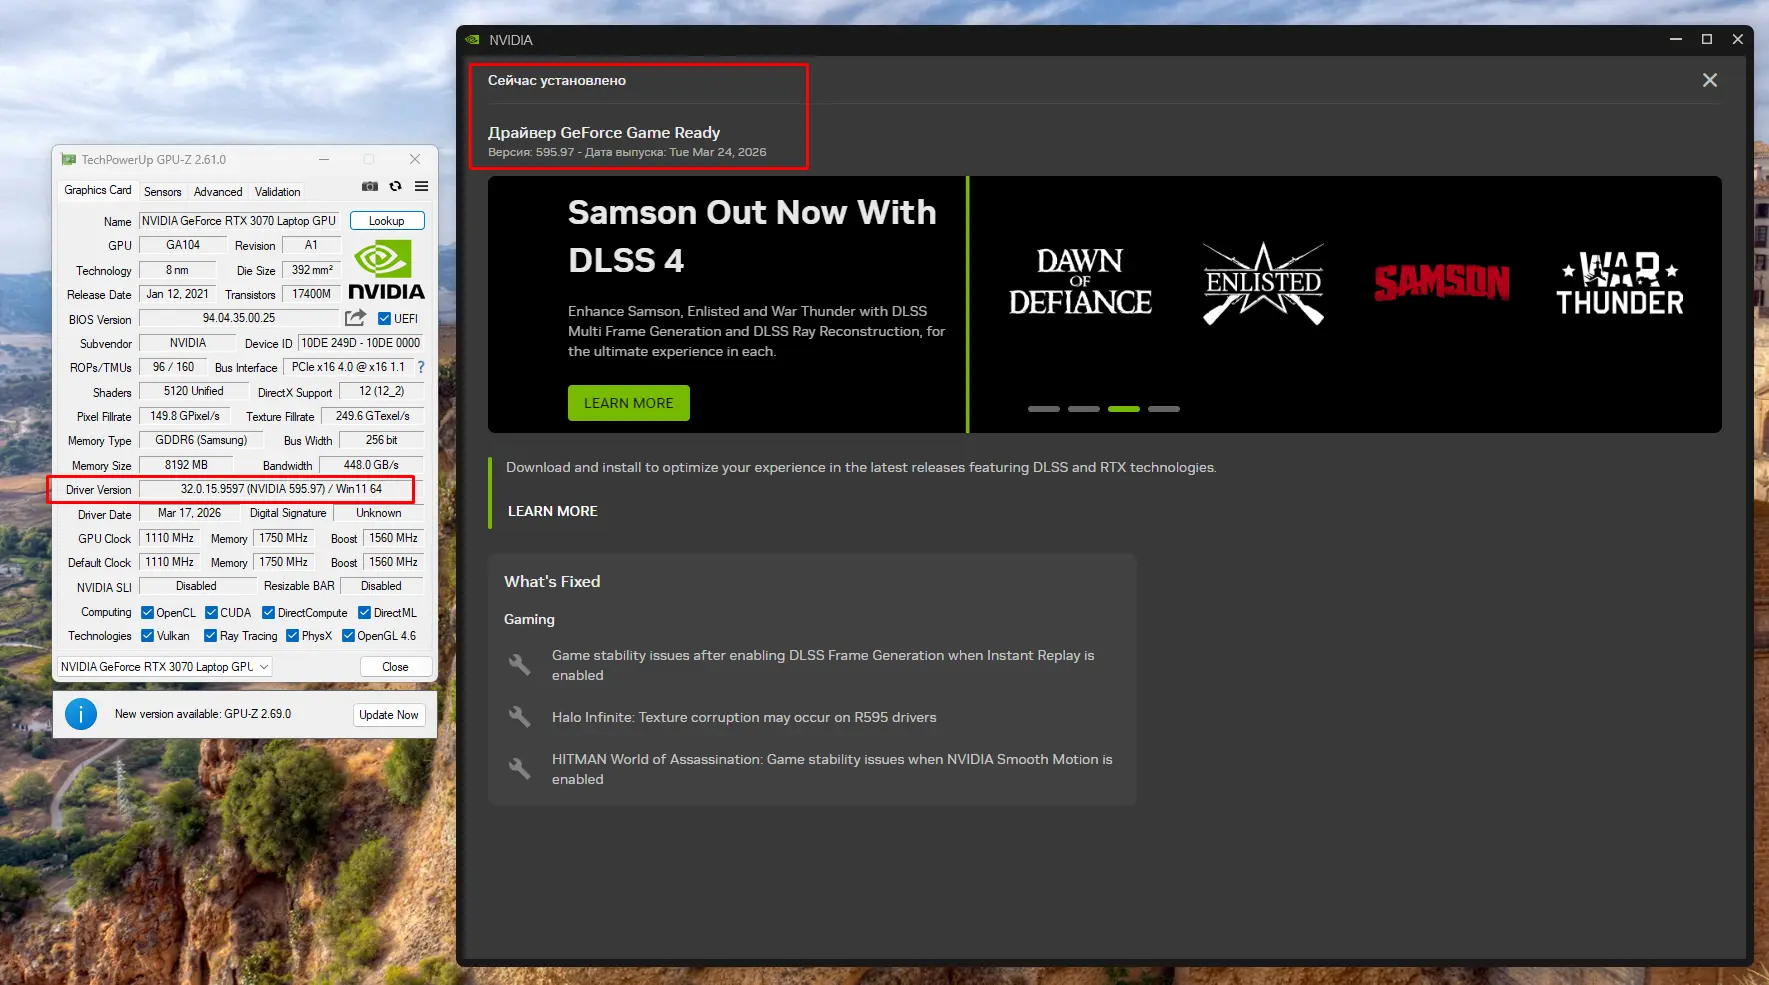The width and height of the screenshot is (1769, 985).
Task: Click the NVIDIA logo in GPU-Z
Action: pos(386,271)
